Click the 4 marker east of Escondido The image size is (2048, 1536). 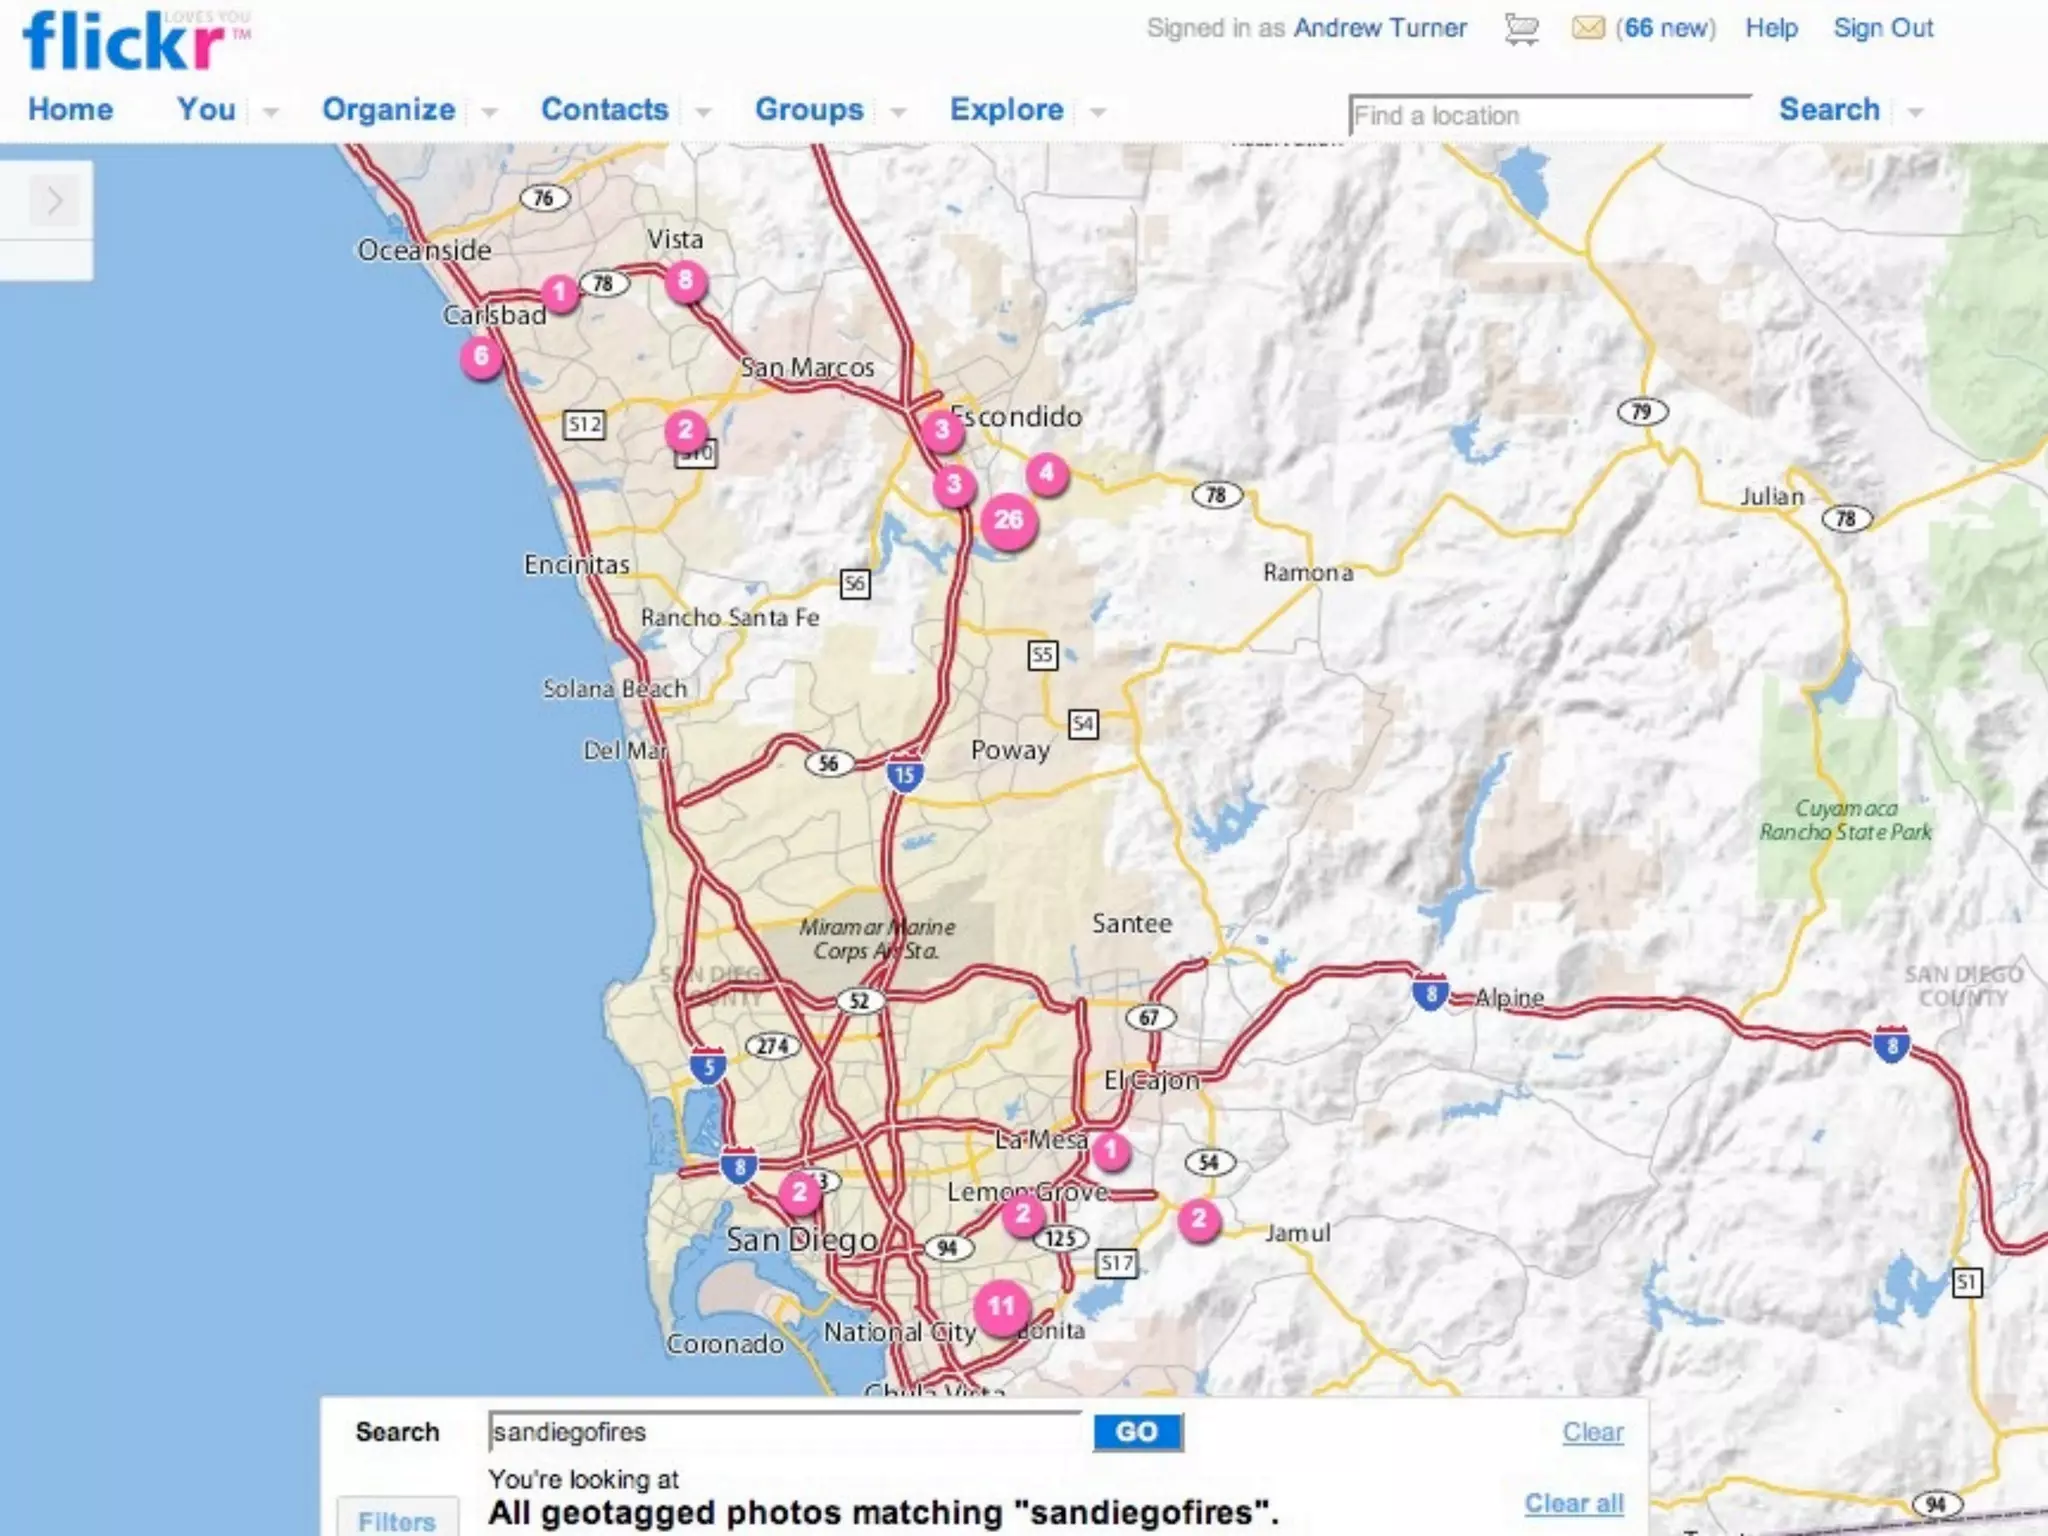pyautogui.click(x=1046, y=472)
